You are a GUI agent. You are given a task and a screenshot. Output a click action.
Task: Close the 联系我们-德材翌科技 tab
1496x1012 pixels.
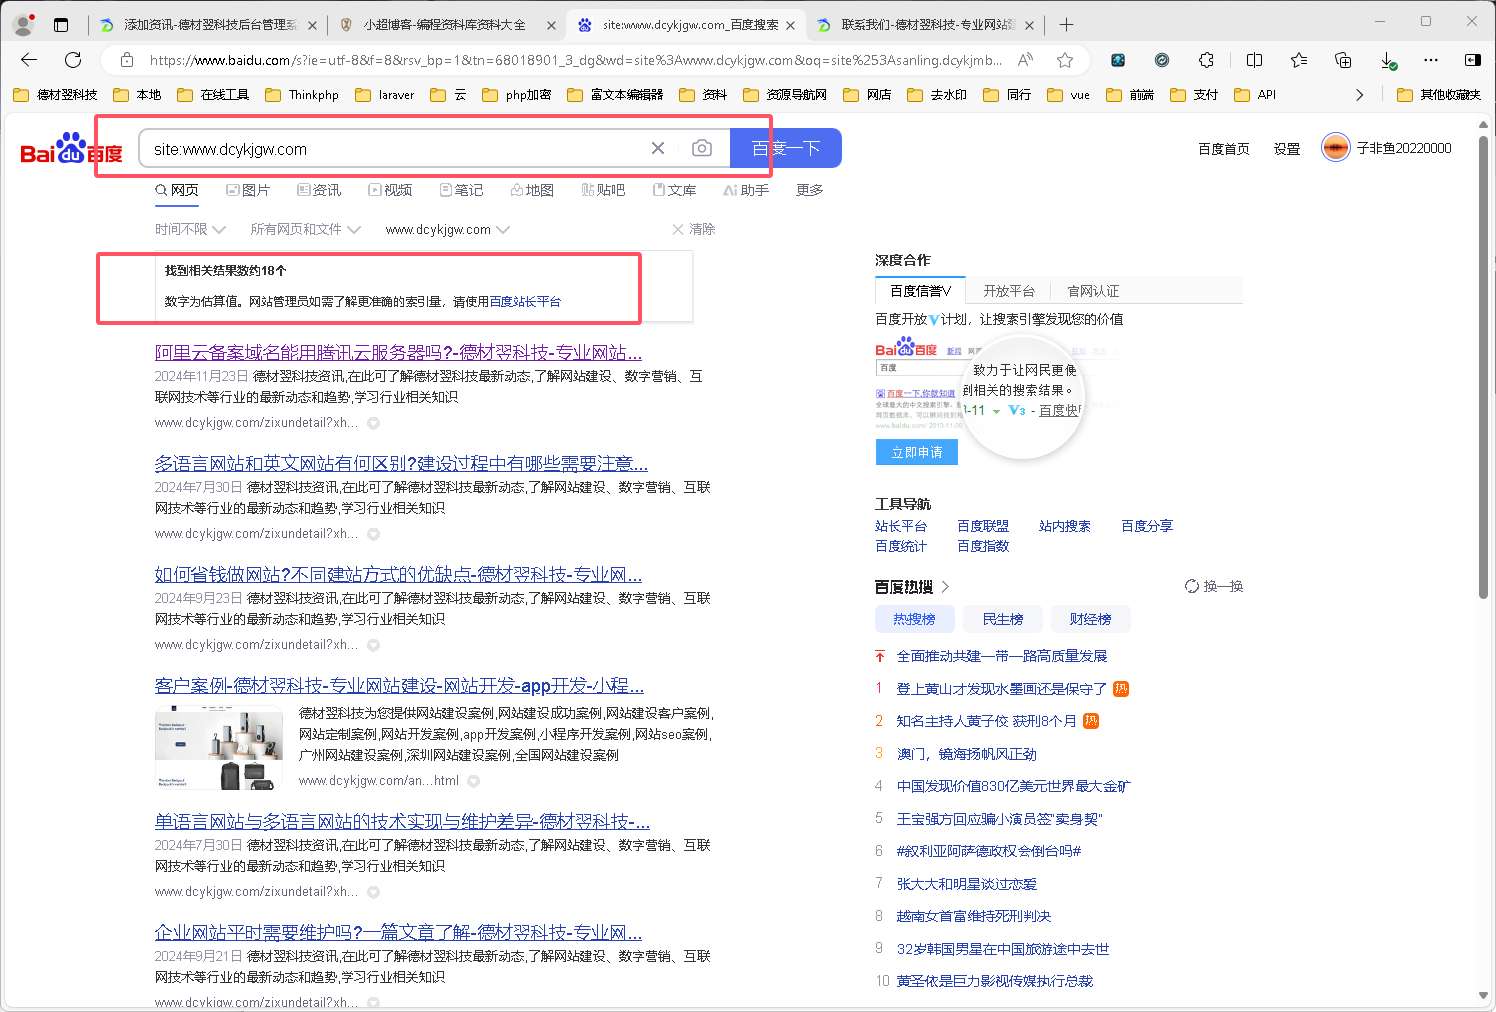pyautogui.click(x=1031, y=25)
